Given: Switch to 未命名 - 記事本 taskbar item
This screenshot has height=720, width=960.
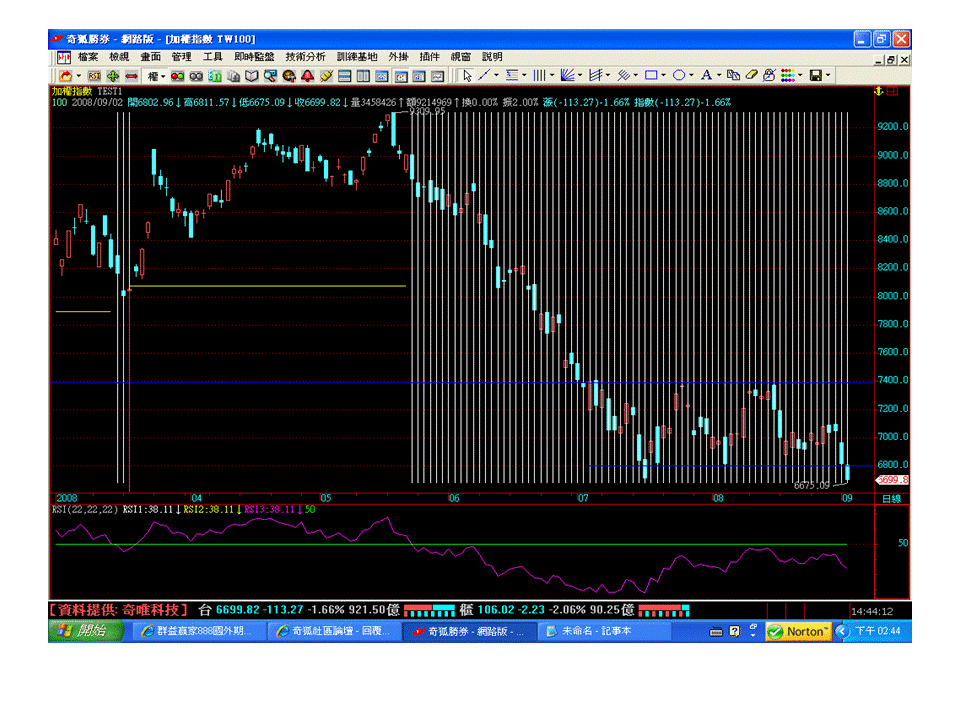Looking at the screenshot, I should coord(604,631).
